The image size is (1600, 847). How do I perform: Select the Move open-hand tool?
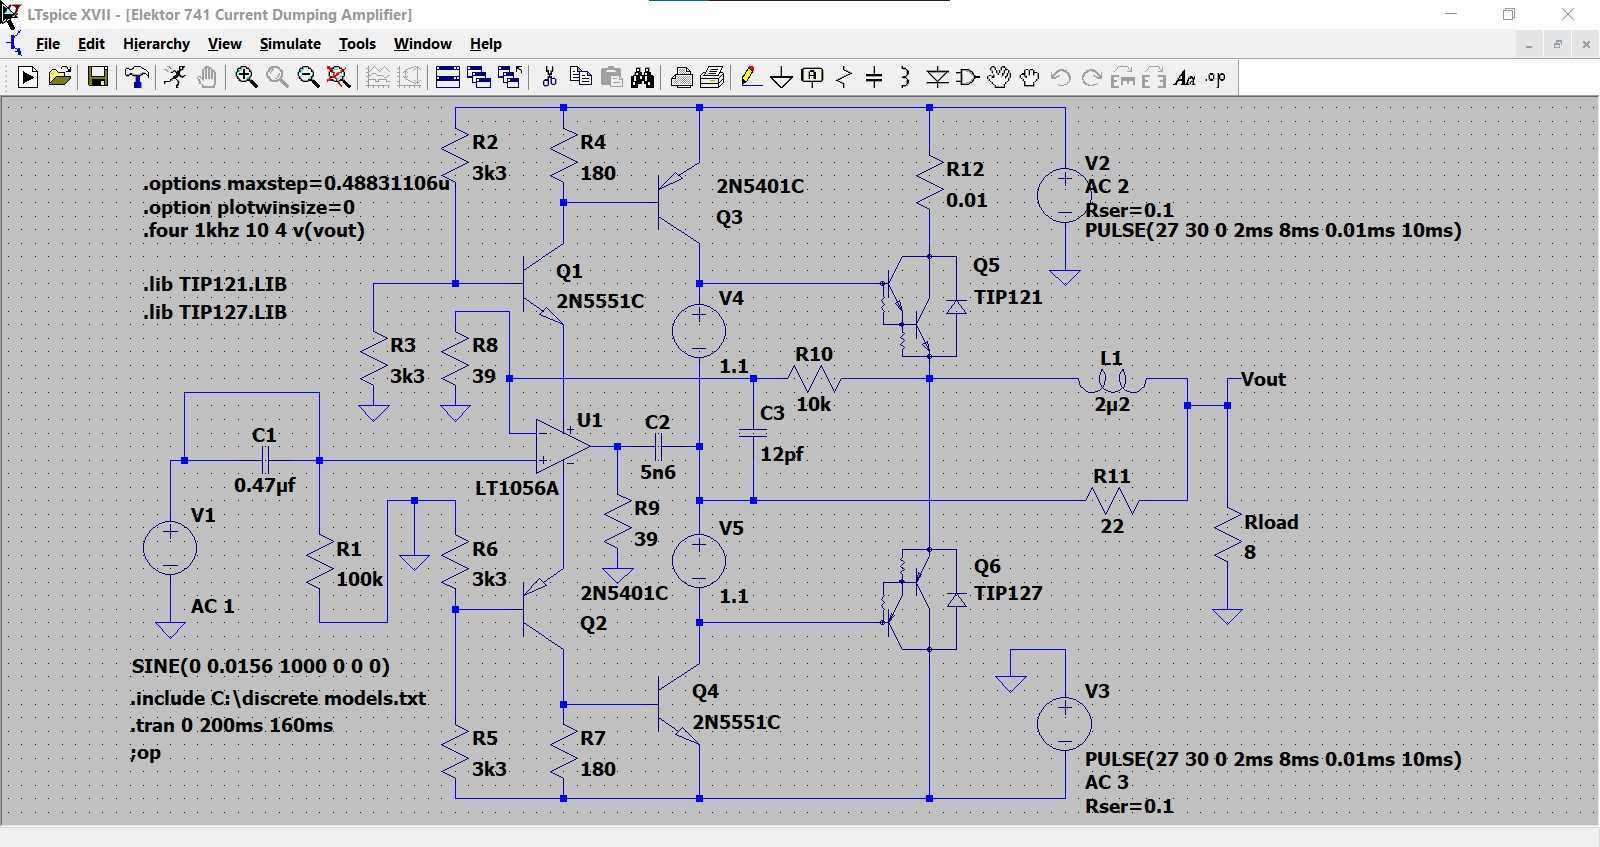point(999,77)
